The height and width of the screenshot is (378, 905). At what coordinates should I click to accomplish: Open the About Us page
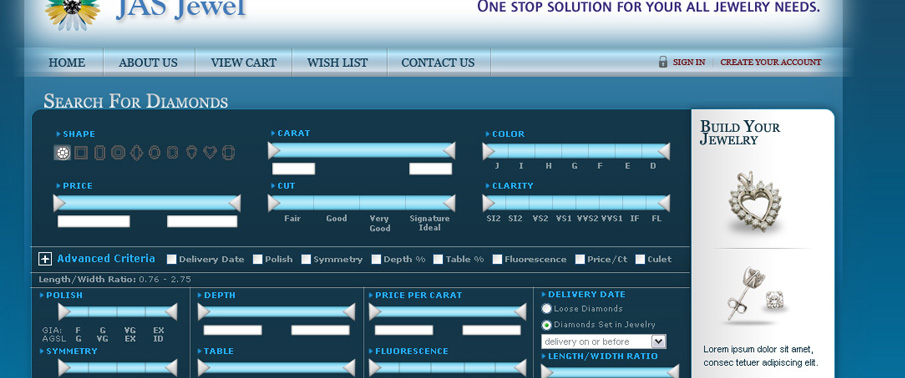(148, 62)
